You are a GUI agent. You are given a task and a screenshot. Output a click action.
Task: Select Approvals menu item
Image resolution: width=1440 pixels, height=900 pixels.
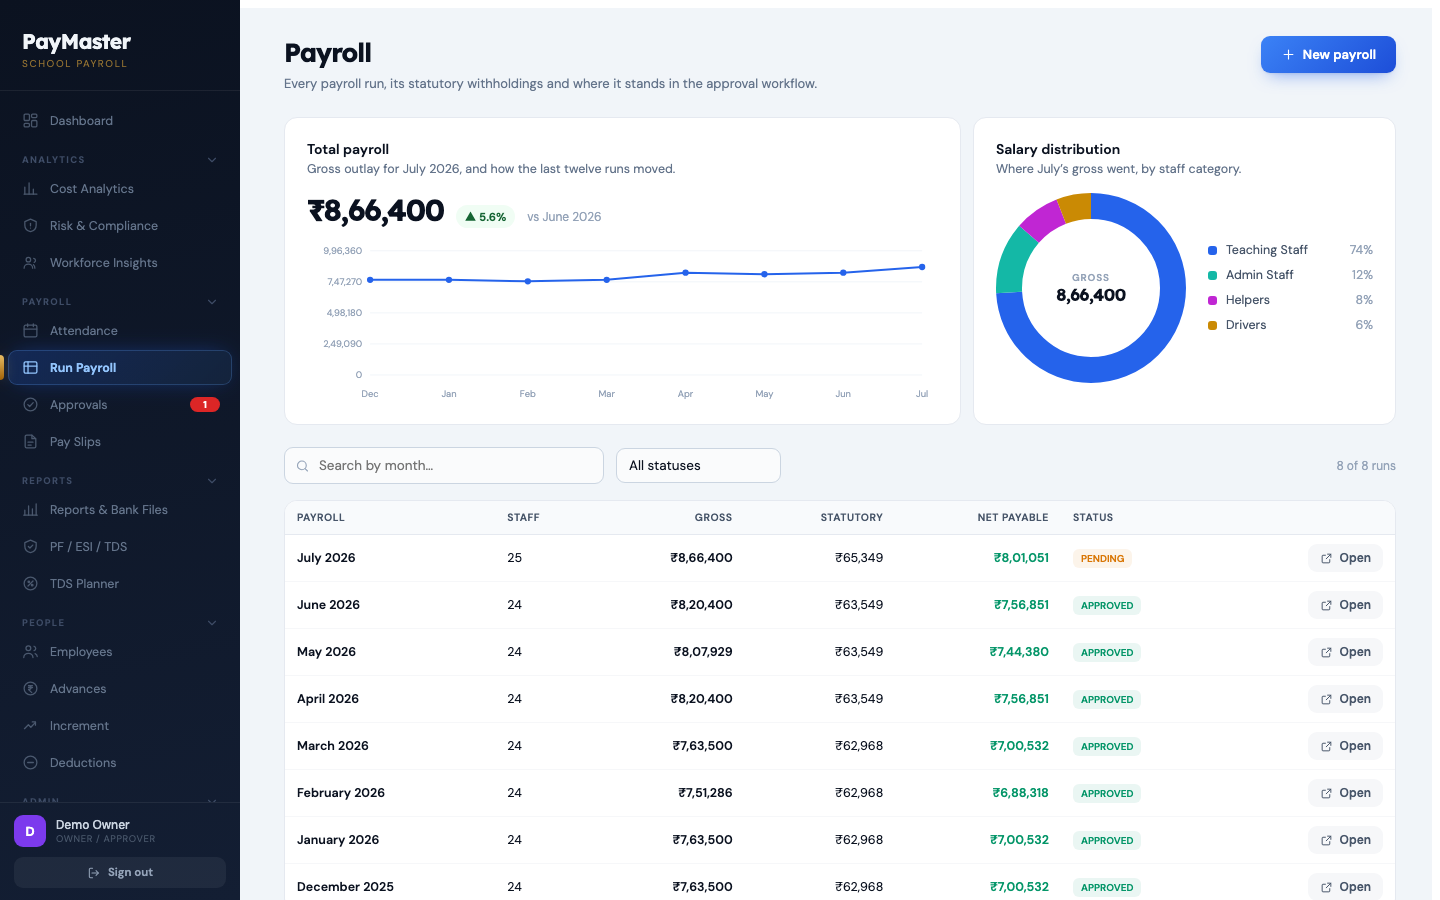pos(120,405)
